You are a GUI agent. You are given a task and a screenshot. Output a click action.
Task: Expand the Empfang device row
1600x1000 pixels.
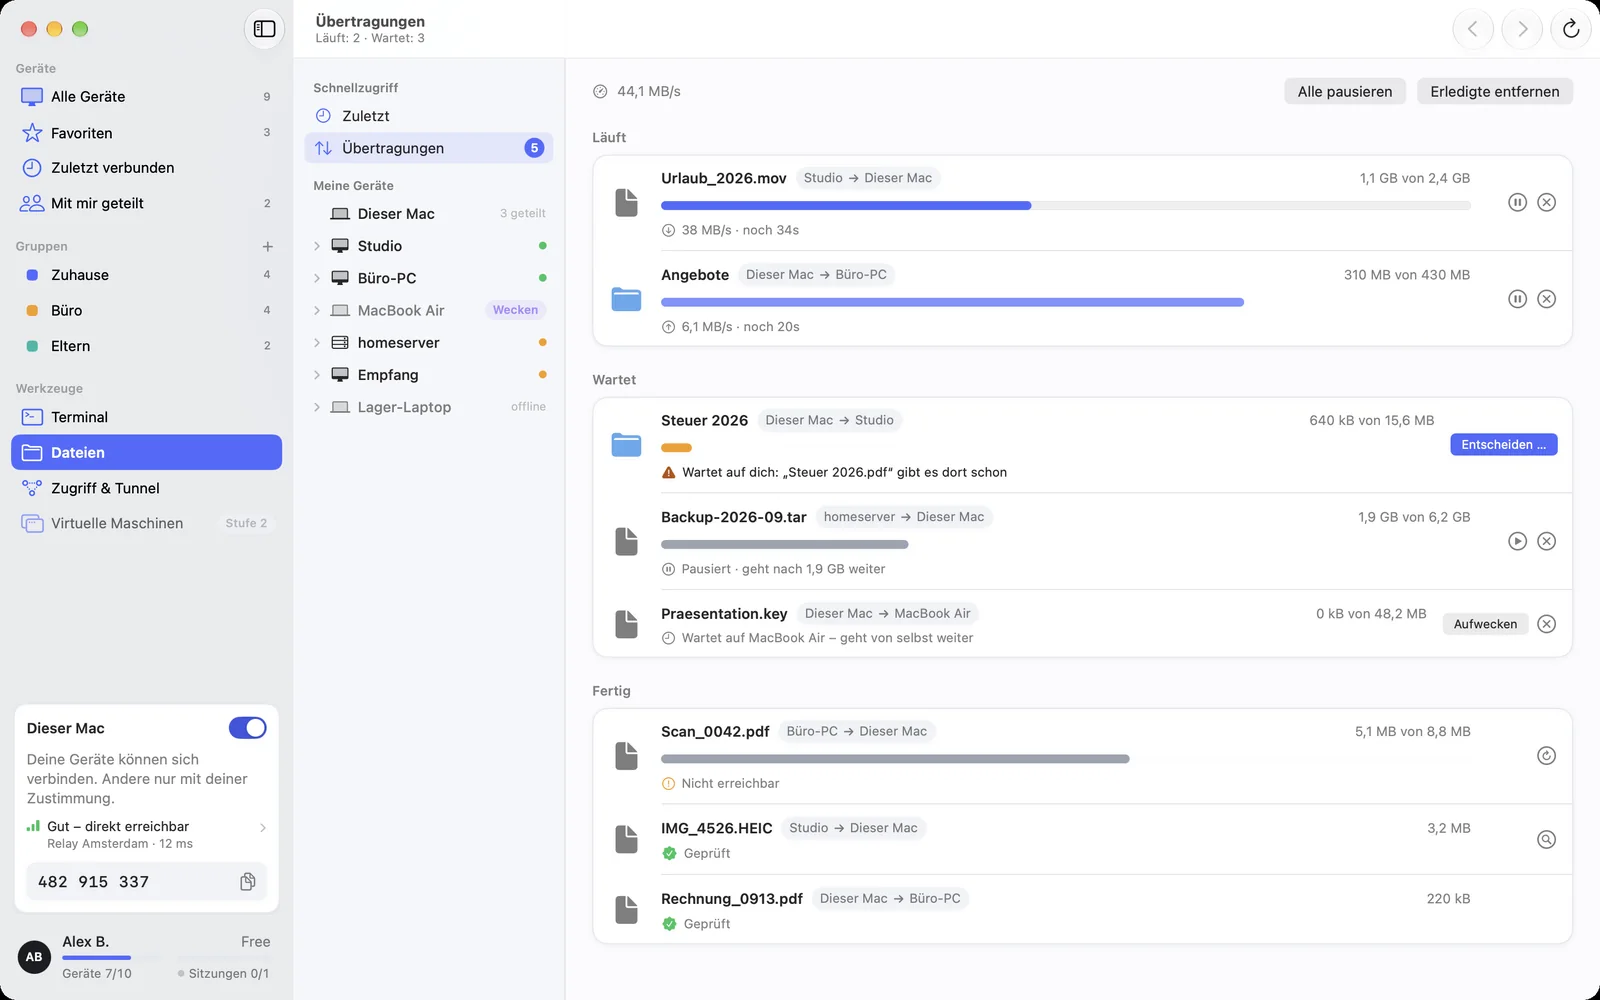pyautogui.click(x=317, y=375)
